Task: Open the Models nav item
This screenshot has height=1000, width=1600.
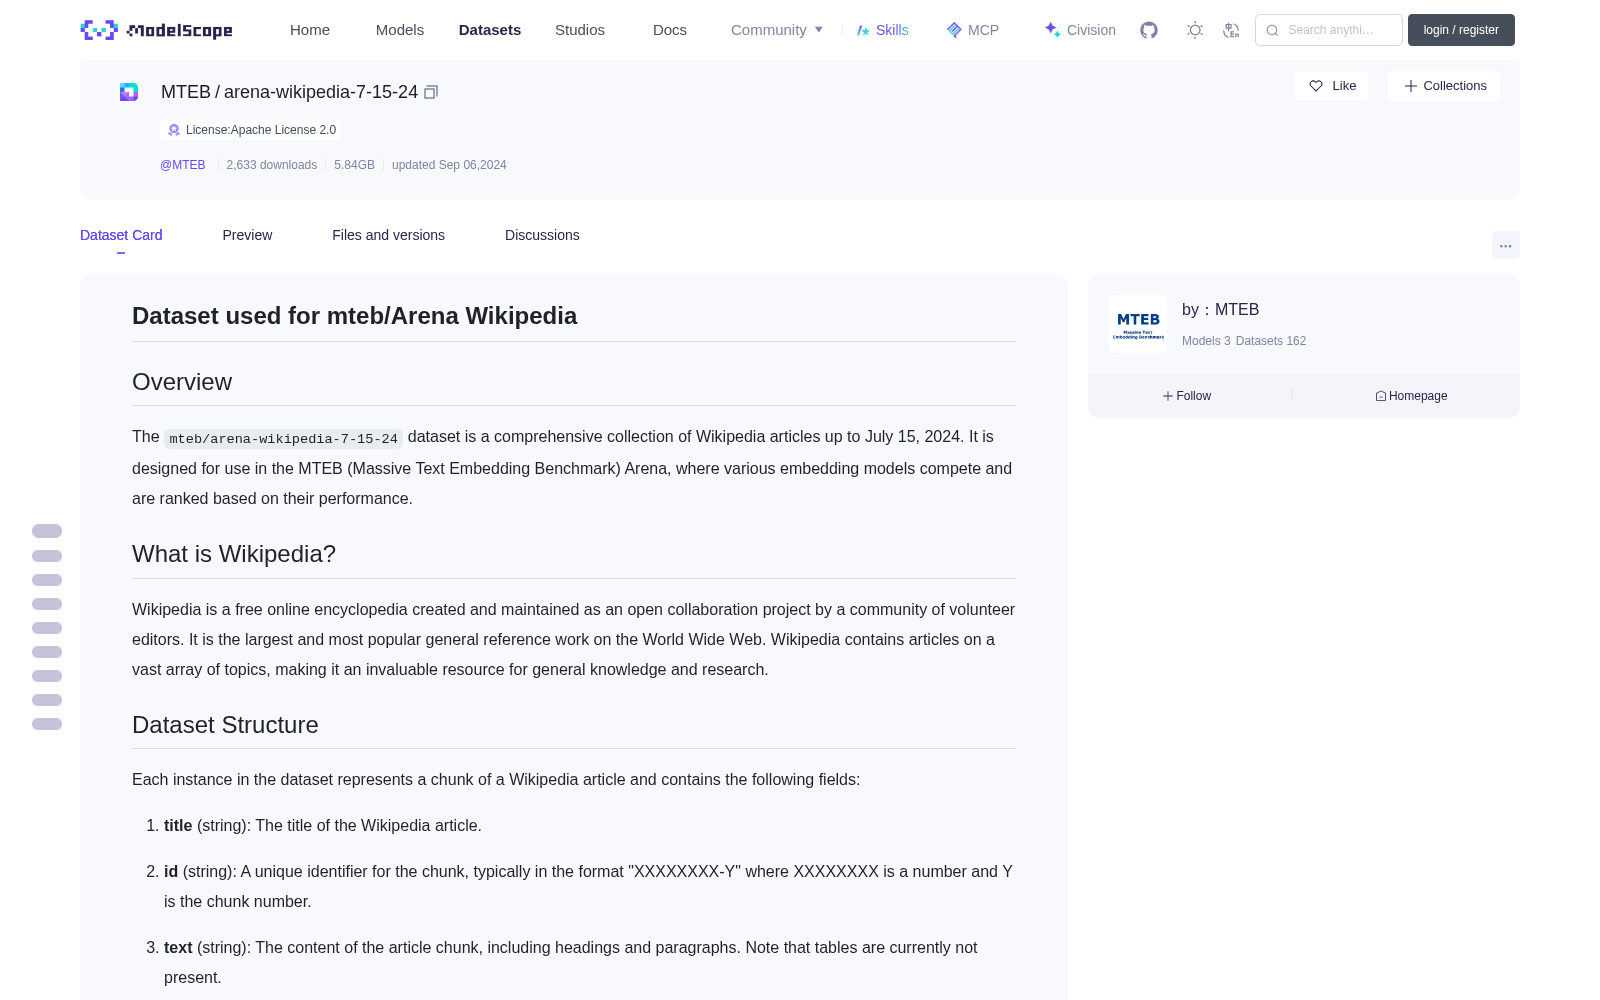Action: (400, 30)
